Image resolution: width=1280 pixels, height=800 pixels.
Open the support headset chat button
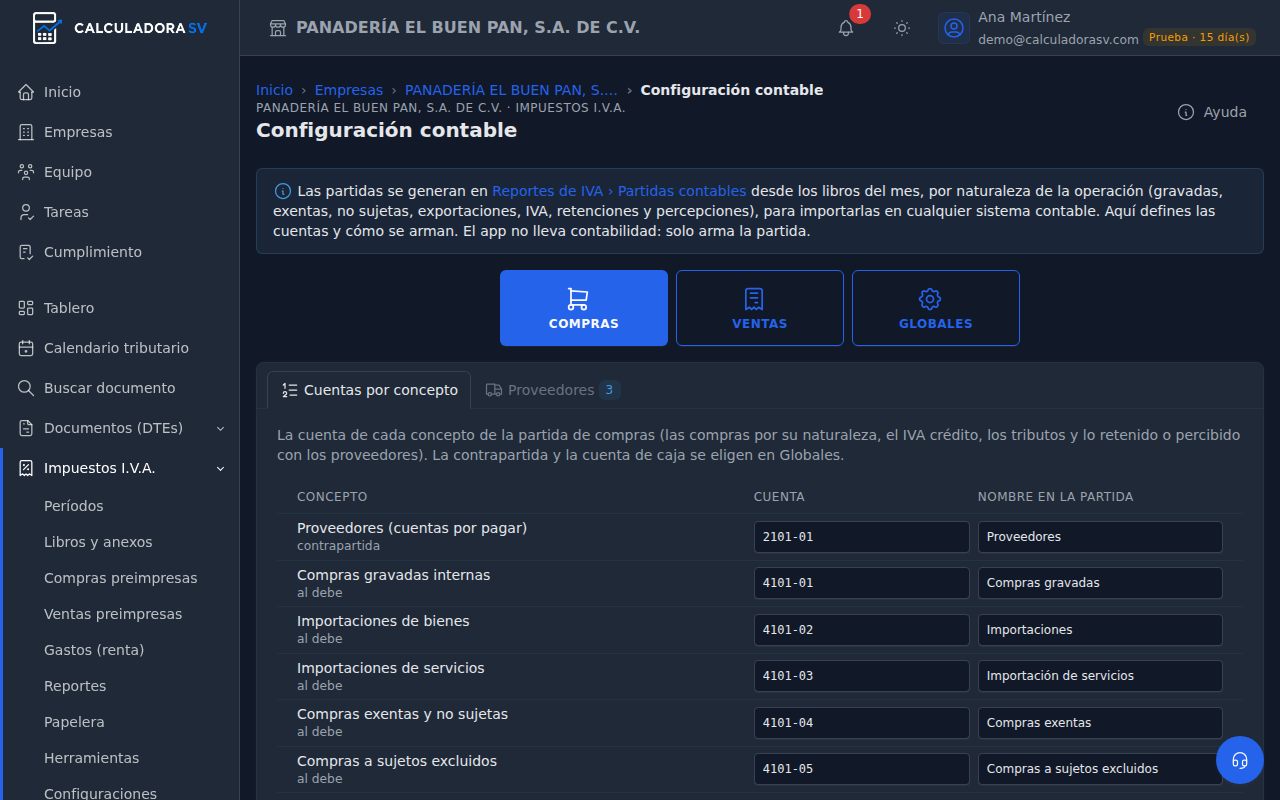(1240, 760)
